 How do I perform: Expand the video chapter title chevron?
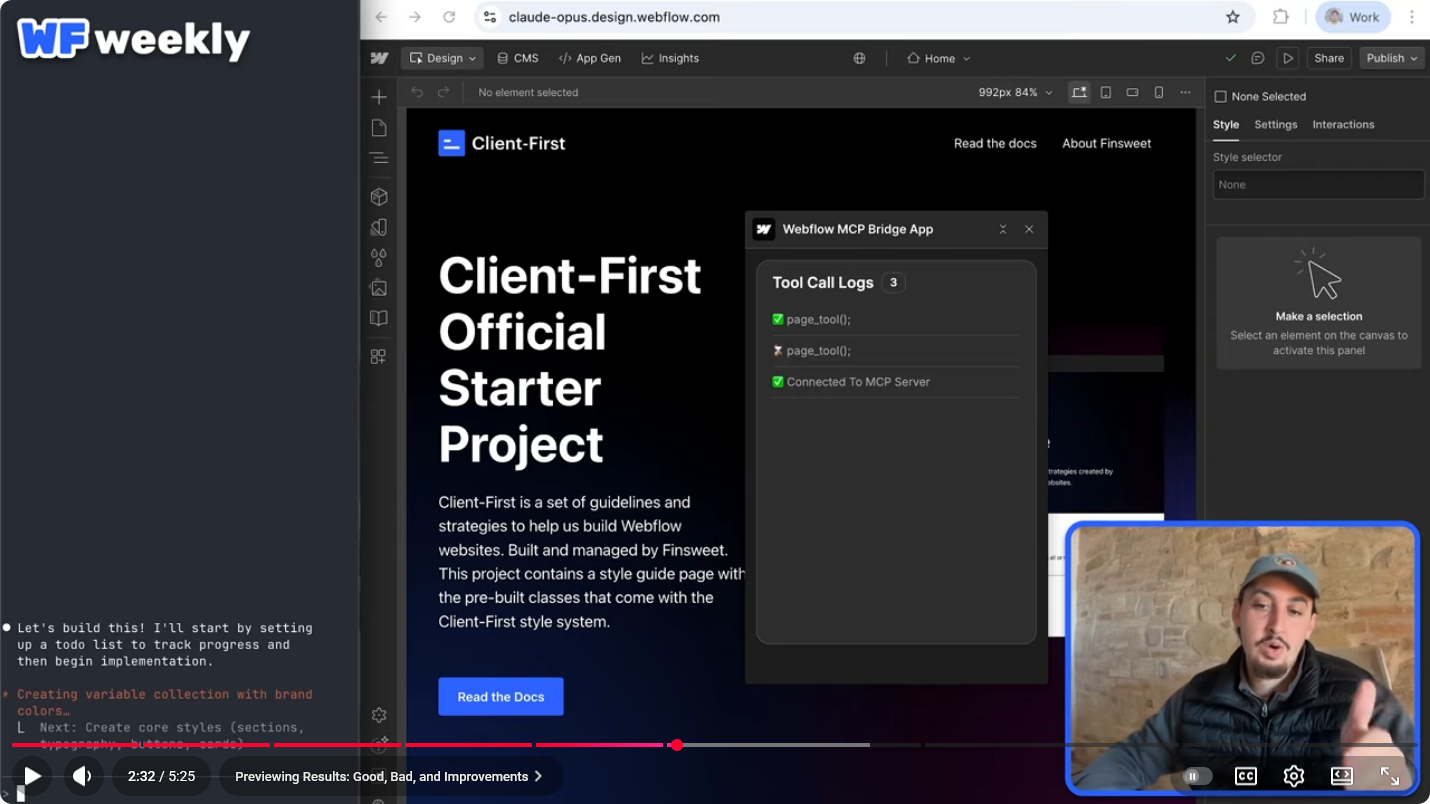tap(538, 776)
